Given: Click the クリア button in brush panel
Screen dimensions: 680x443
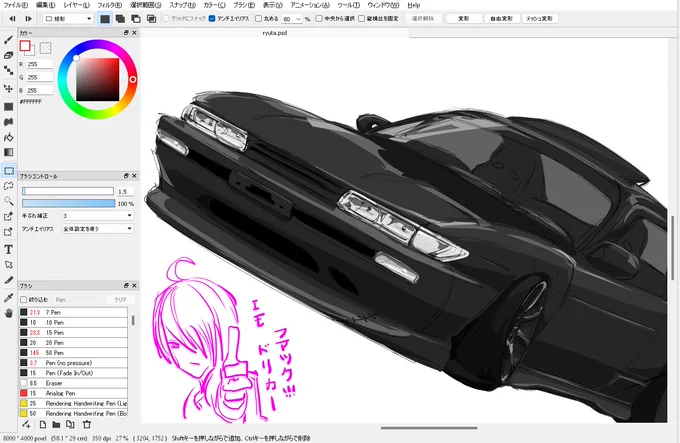Looking at the screenshot, I should tap(120, 300).
